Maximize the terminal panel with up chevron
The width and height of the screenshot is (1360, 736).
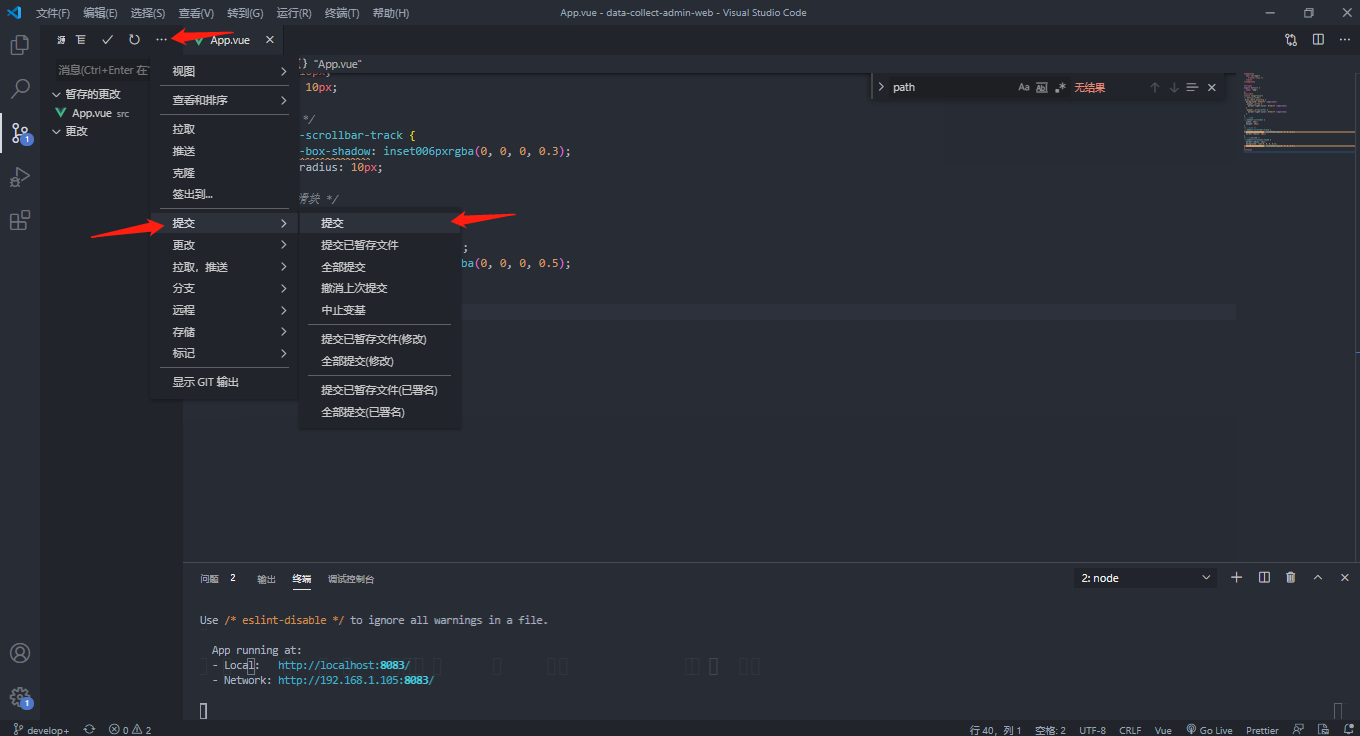[x=1318, y=578]
